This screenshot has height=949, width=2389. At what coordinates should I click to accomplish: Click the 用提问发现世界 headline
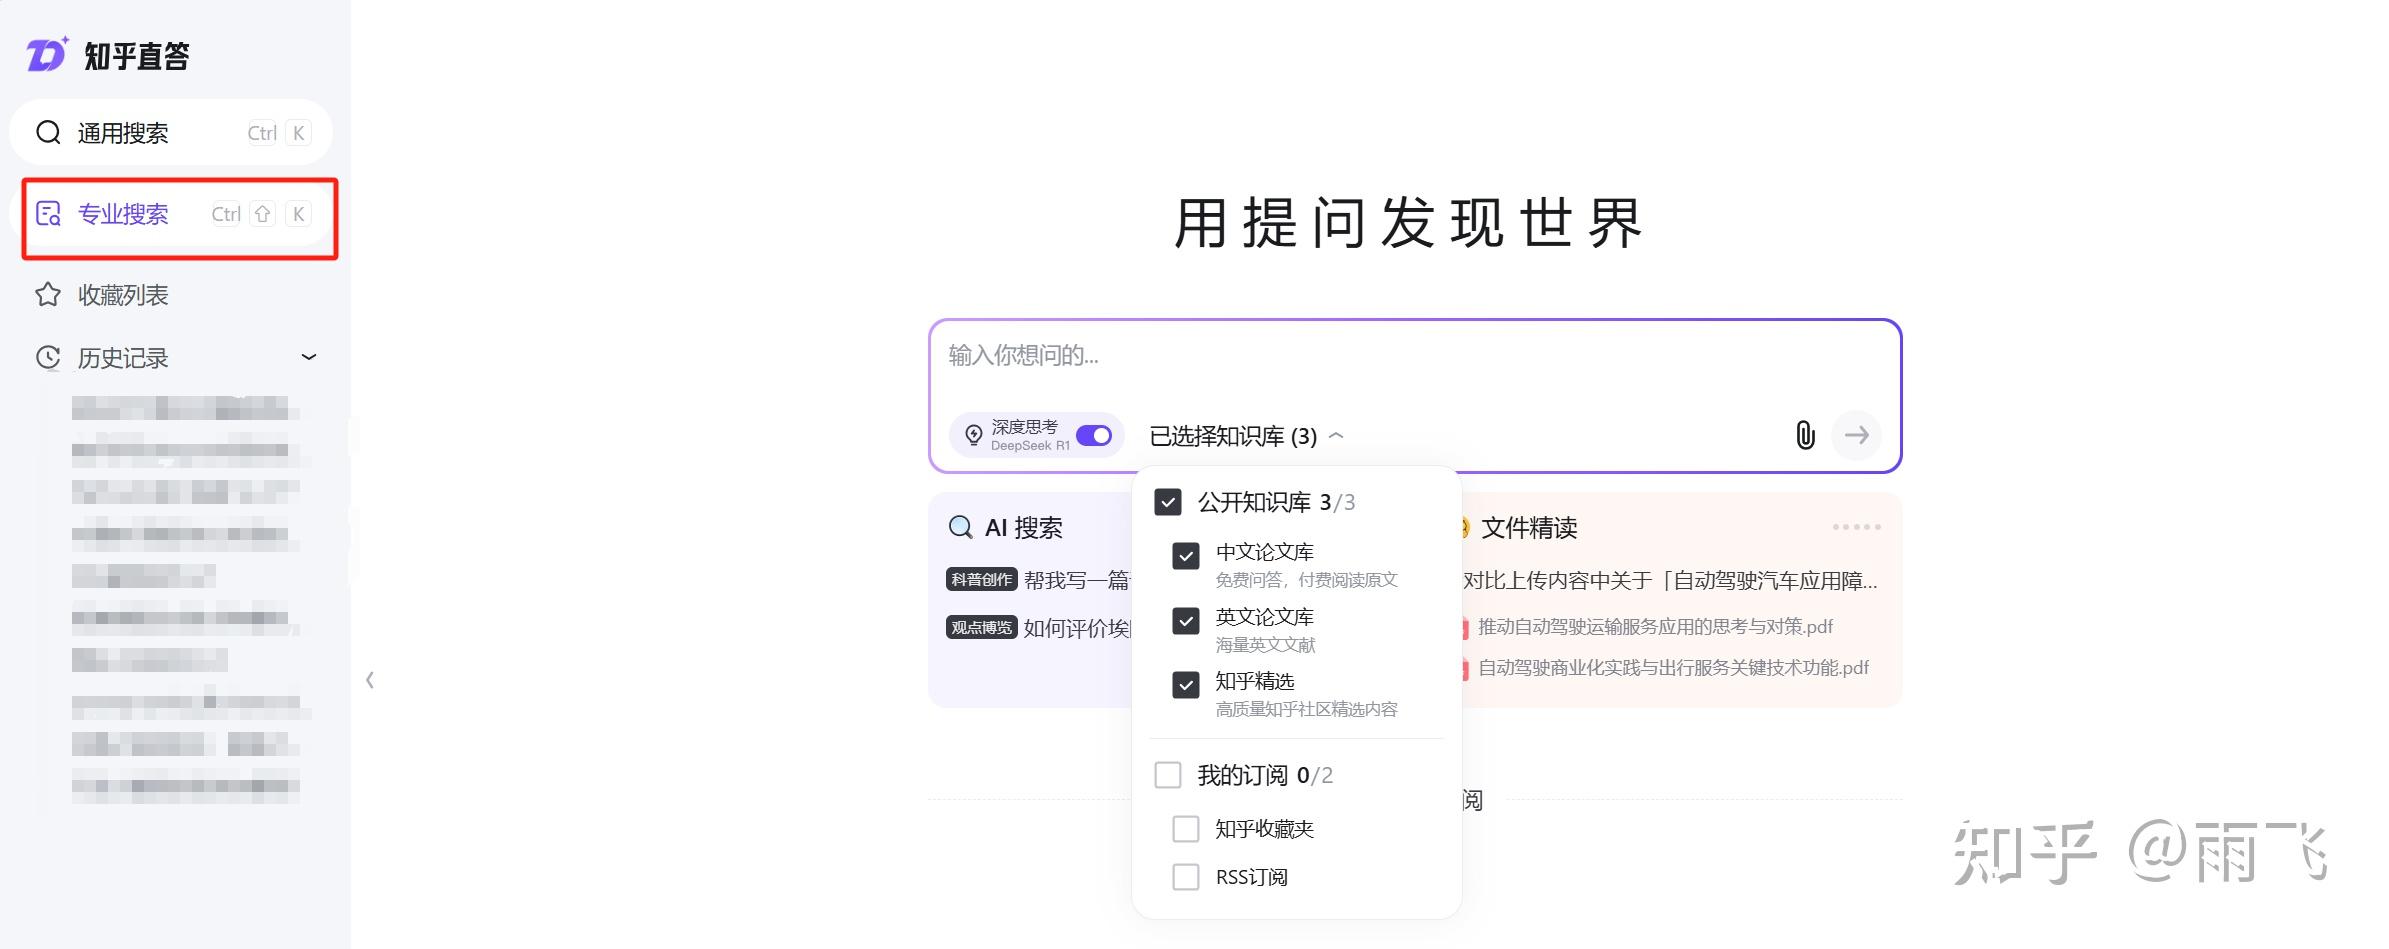1408,223
